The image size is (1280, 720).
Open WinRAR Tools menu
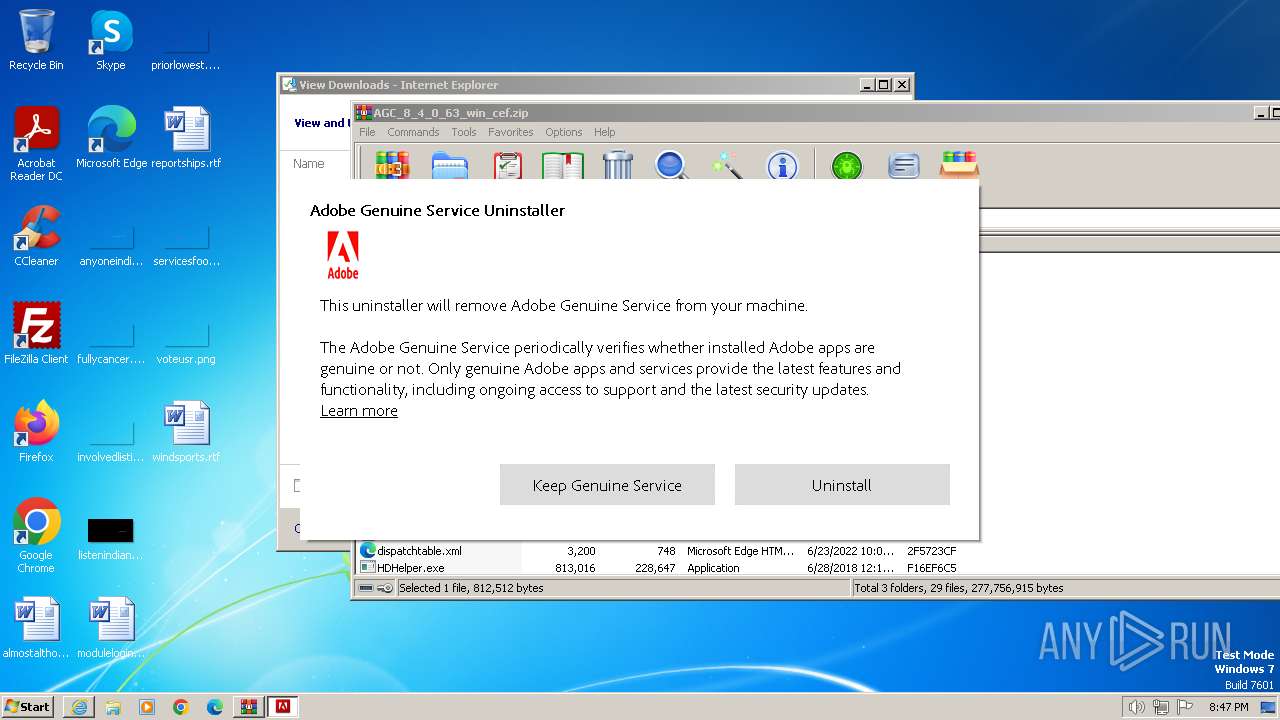464,132
